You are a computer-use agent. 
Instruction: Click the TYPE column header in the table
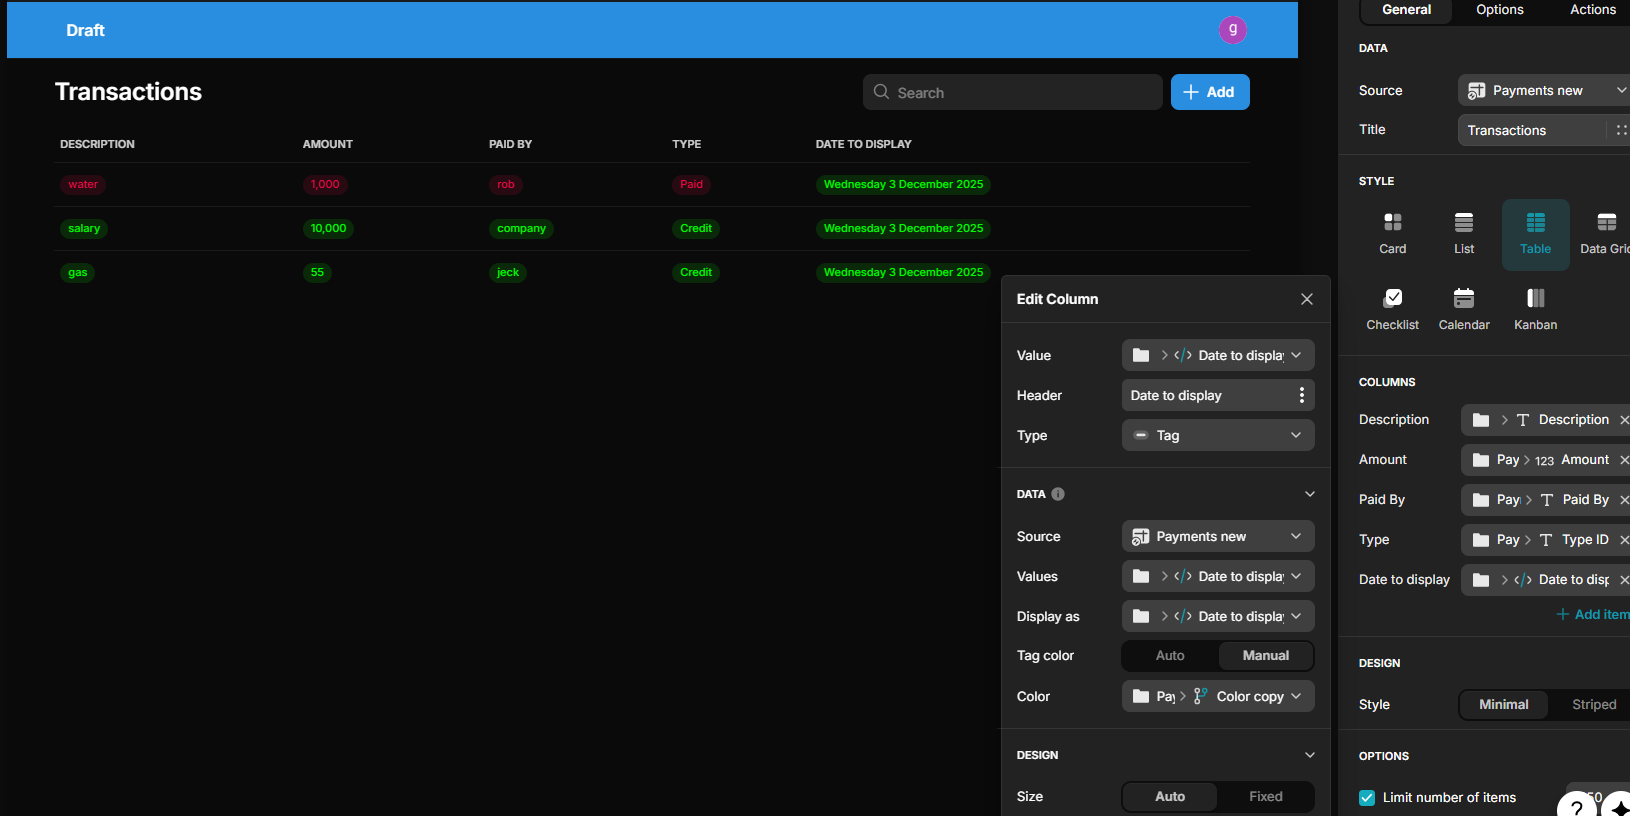pos(687,144)
